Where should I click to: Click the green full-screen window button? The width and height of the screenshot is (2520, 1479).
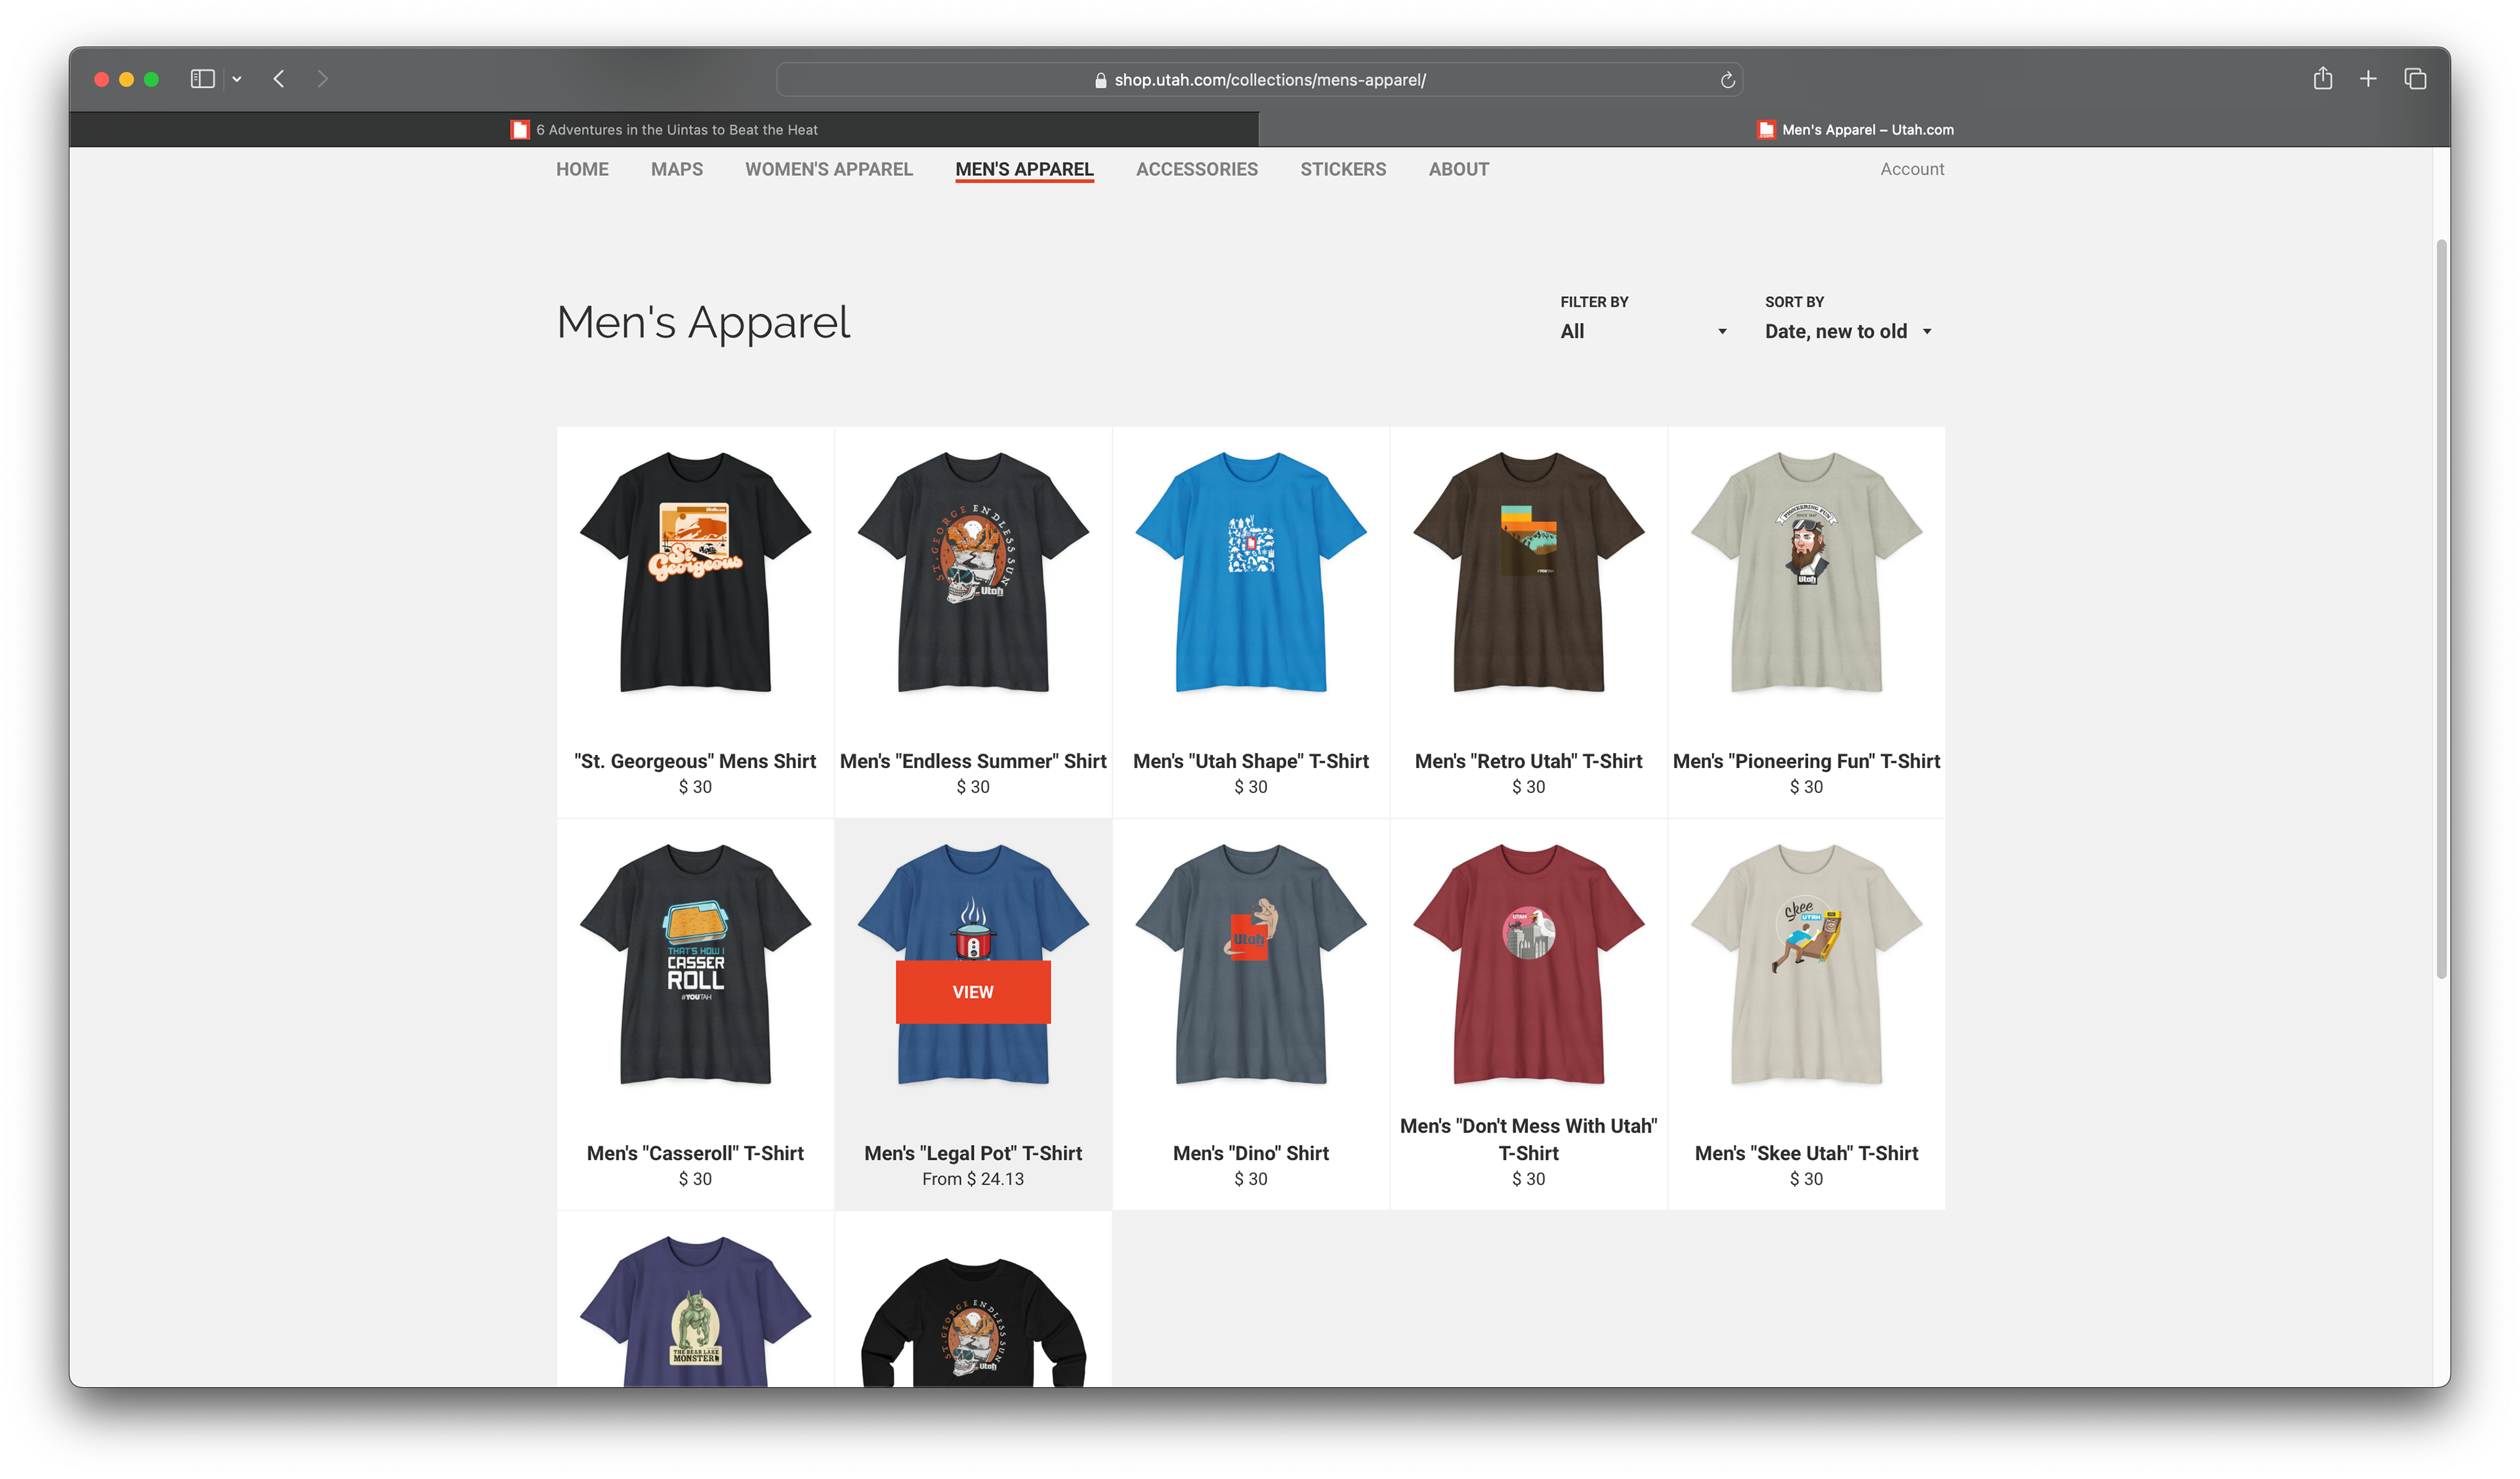pyautogui.click(x=151, y=79)
